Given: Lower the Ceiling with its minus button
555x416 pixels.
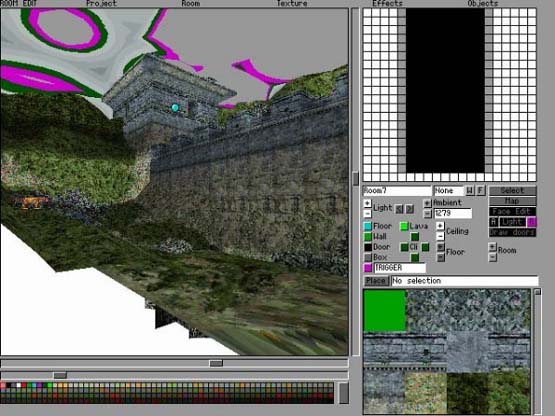Looking at the screenshot, I should [x=440, y=236].
